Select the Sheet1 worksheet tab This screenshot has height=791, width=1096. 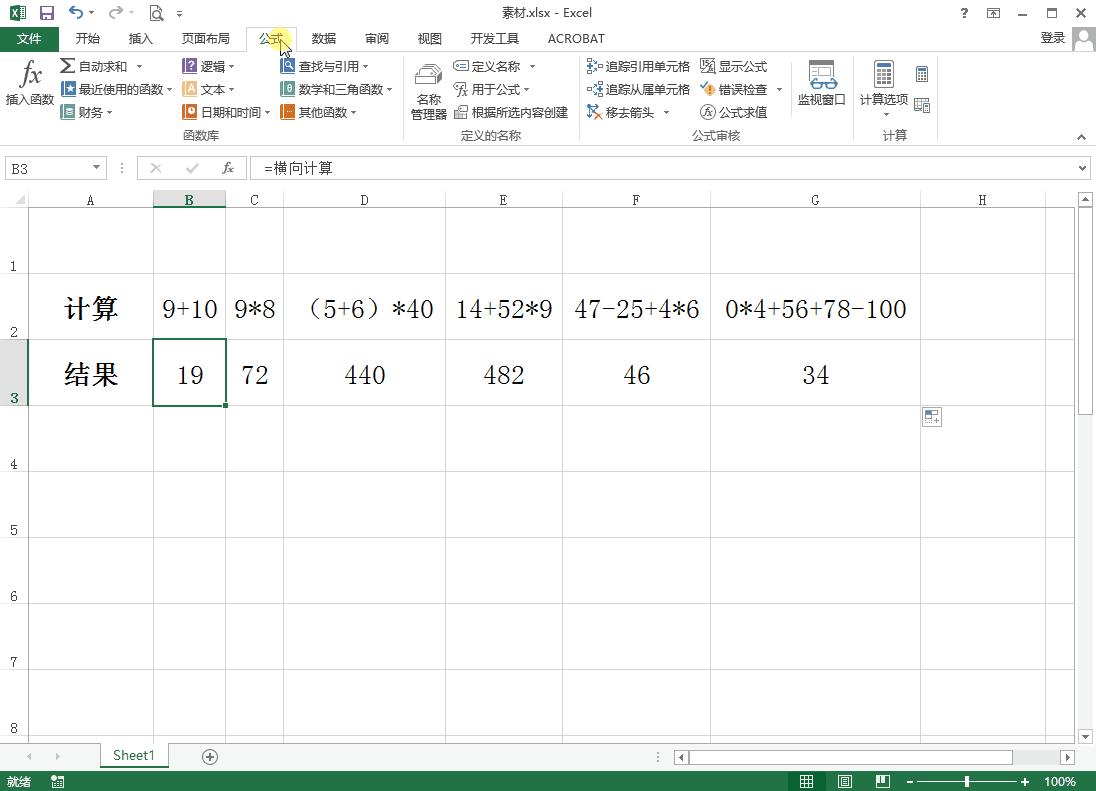[134, 755]
